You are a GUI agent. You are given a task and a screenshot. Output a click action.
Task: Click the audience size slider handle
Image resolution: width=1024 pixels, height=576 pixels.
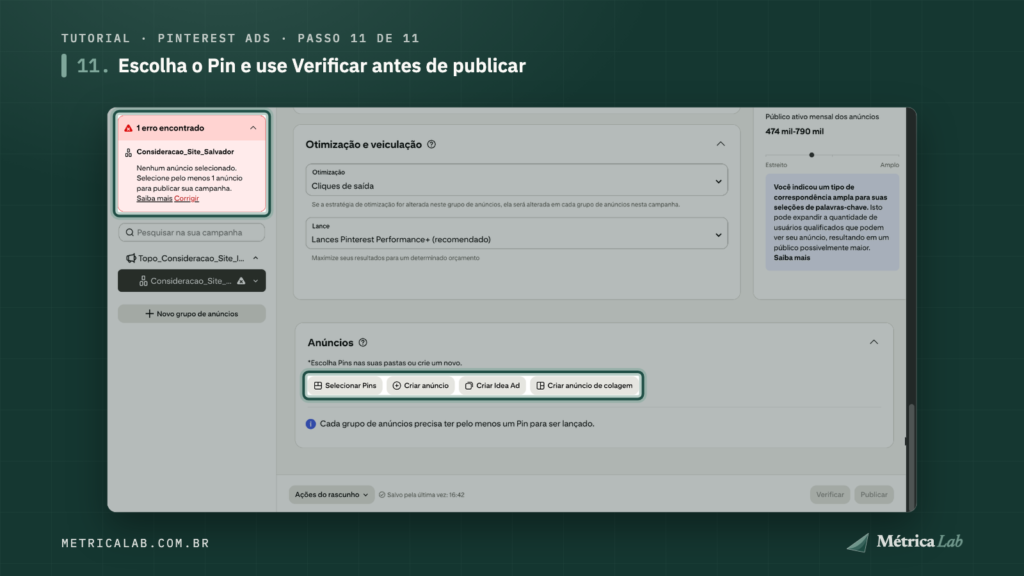812,155
